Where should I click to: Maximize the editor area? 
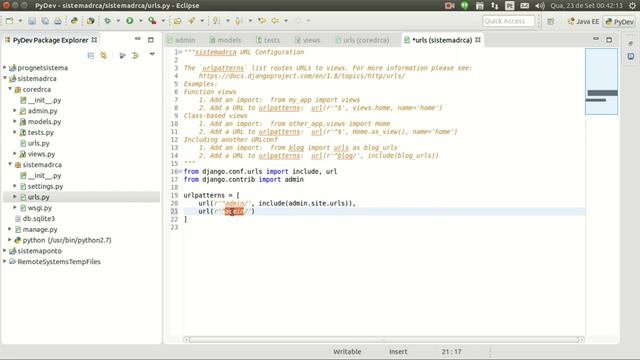pos(609,40)
